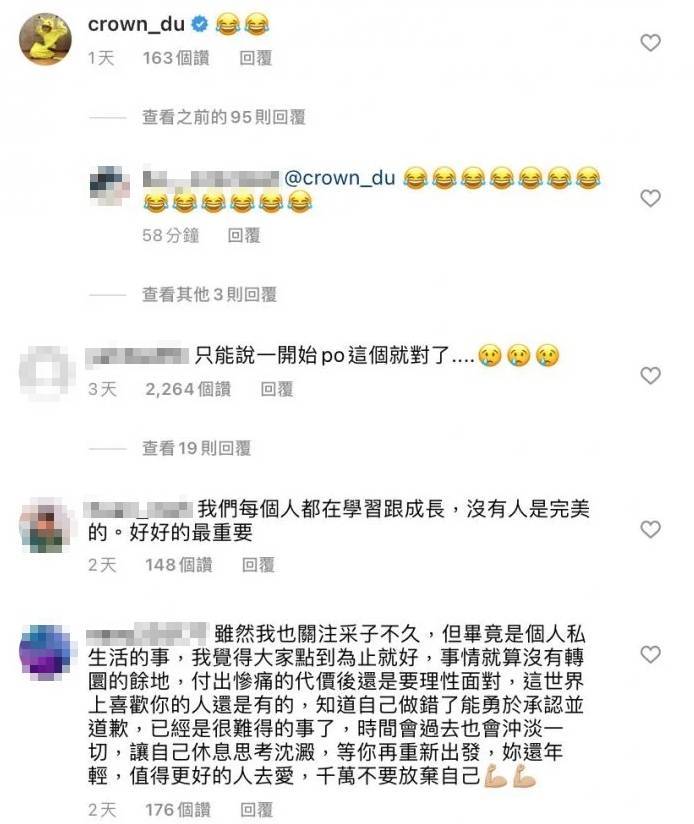Open the blurred avatar of 58分鐘 reply
Image resolution: width=694 pixels, height=824 pixels.
click(110, 186)
